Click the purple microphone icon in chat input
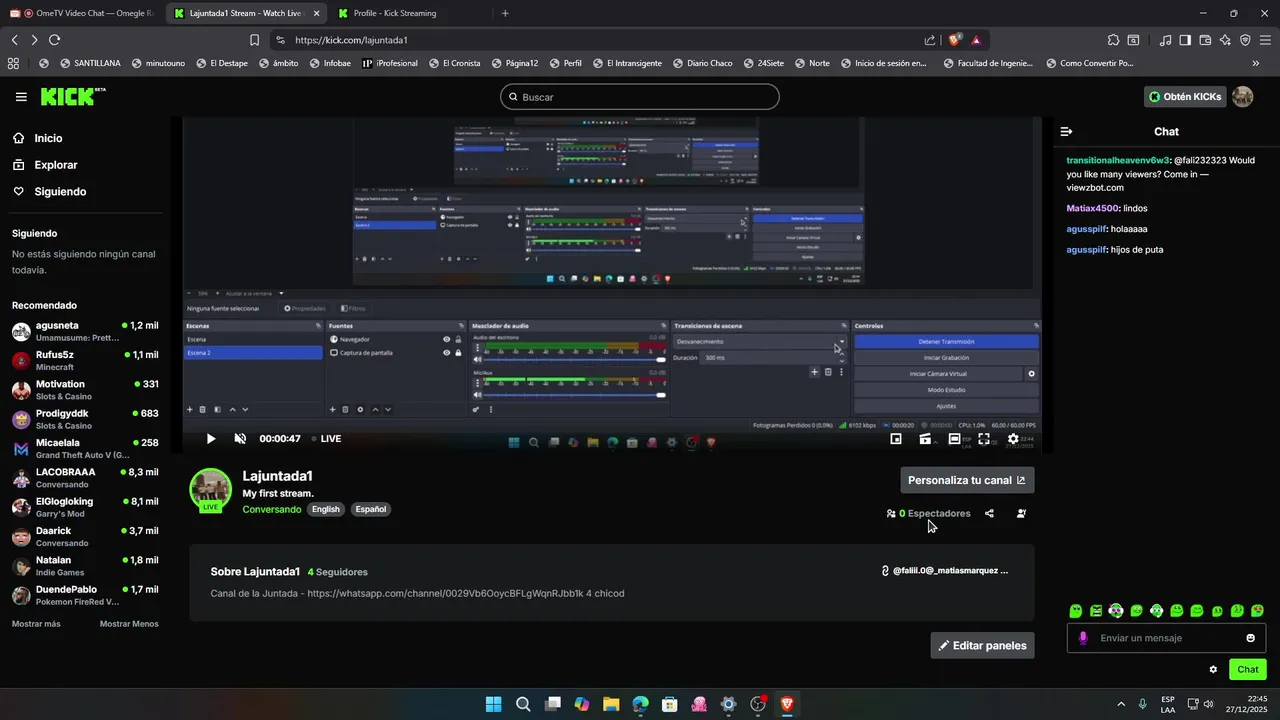The image size is (1280, 720). 1083,638
